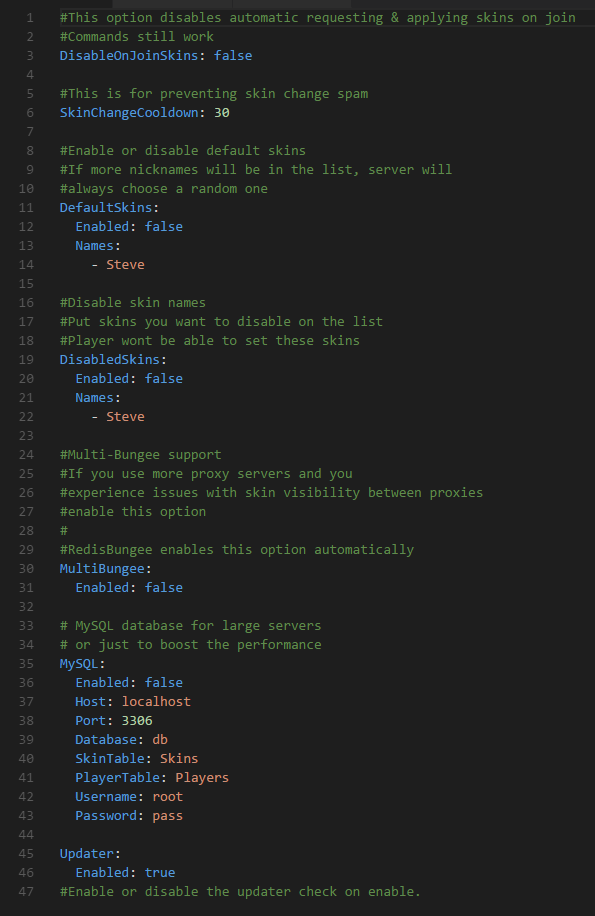
Task: Select line number 12 in the gutter
Action: click(26, 227)
